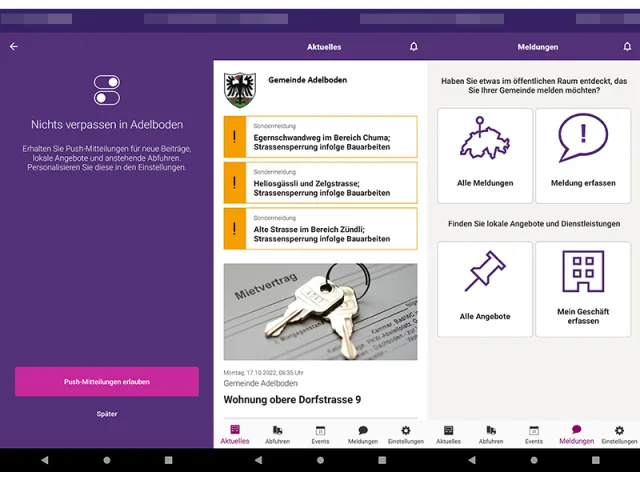Image resolution: width=640 pixels, height=480 pixels.
Task: Open the Alle Meldungen map tile
Action: [x=485, y=156]
